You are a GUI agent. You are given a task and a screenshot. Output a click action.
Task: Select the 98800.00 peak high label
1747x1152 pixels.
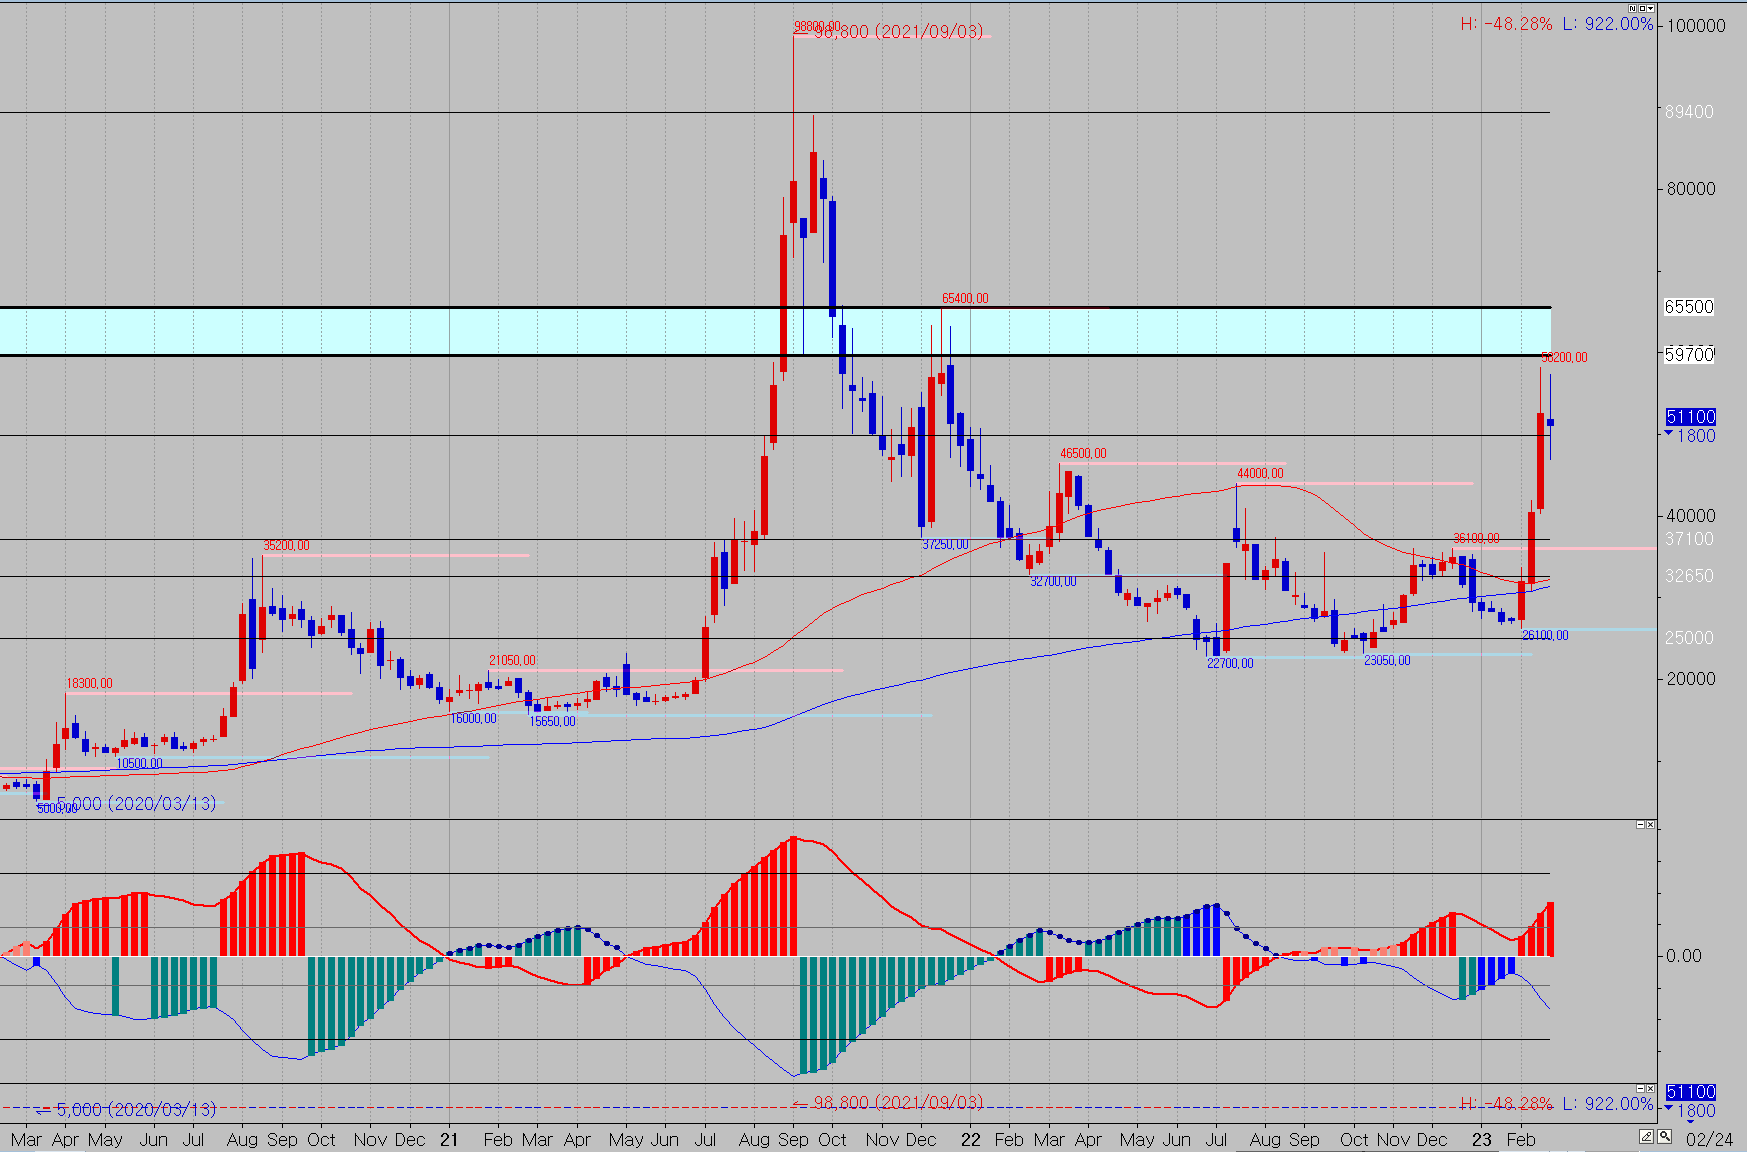817,27
